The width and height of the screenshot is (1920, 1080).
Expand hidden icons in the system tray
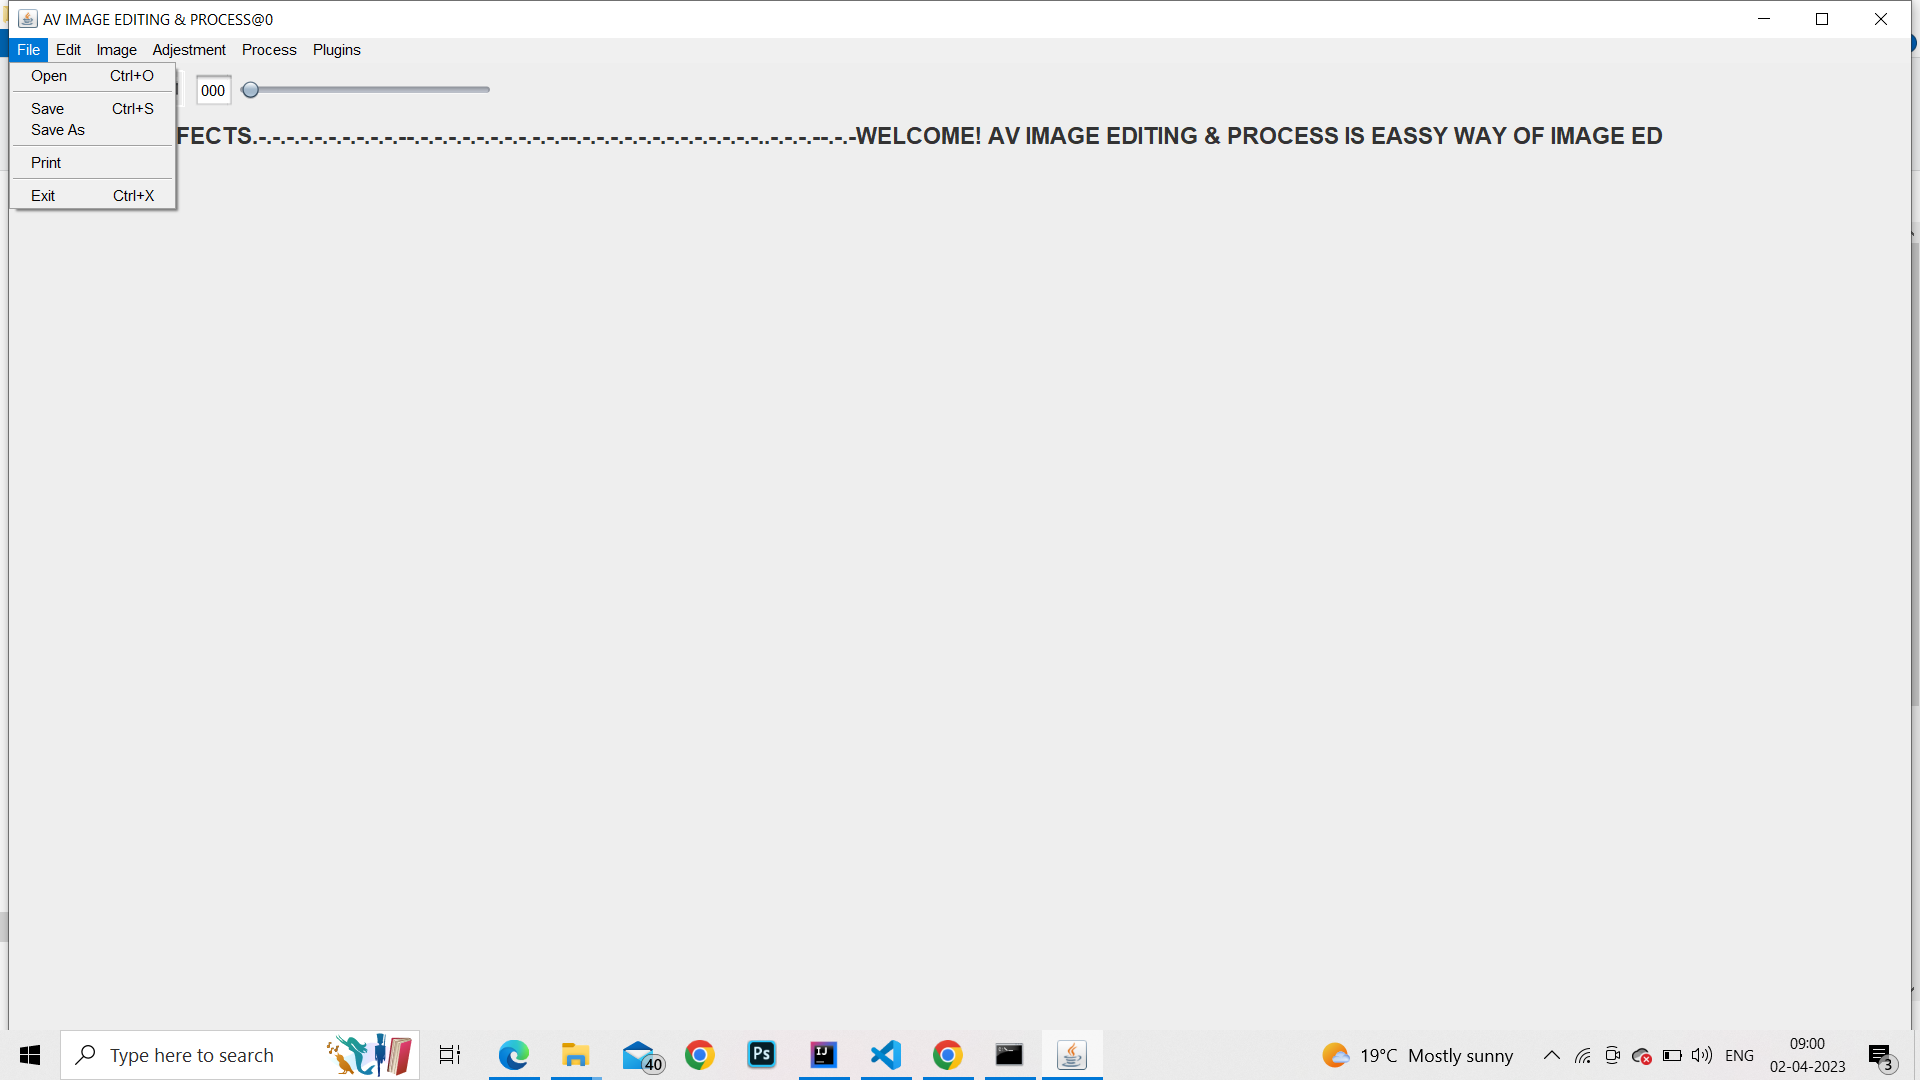coord(1552,1055)
